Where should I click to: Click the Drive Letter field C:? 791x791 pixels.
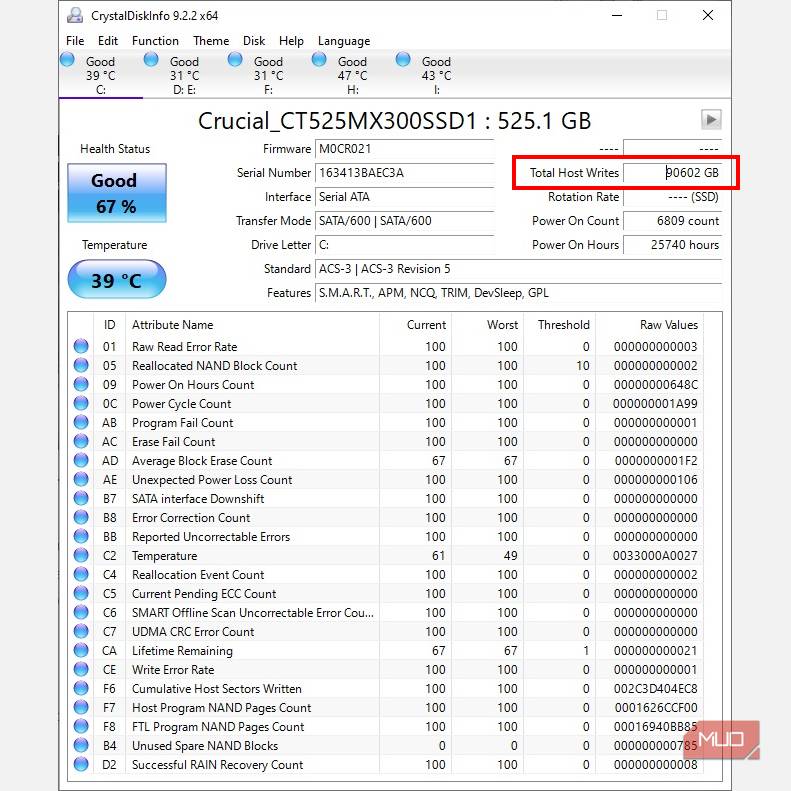point(404,245)
